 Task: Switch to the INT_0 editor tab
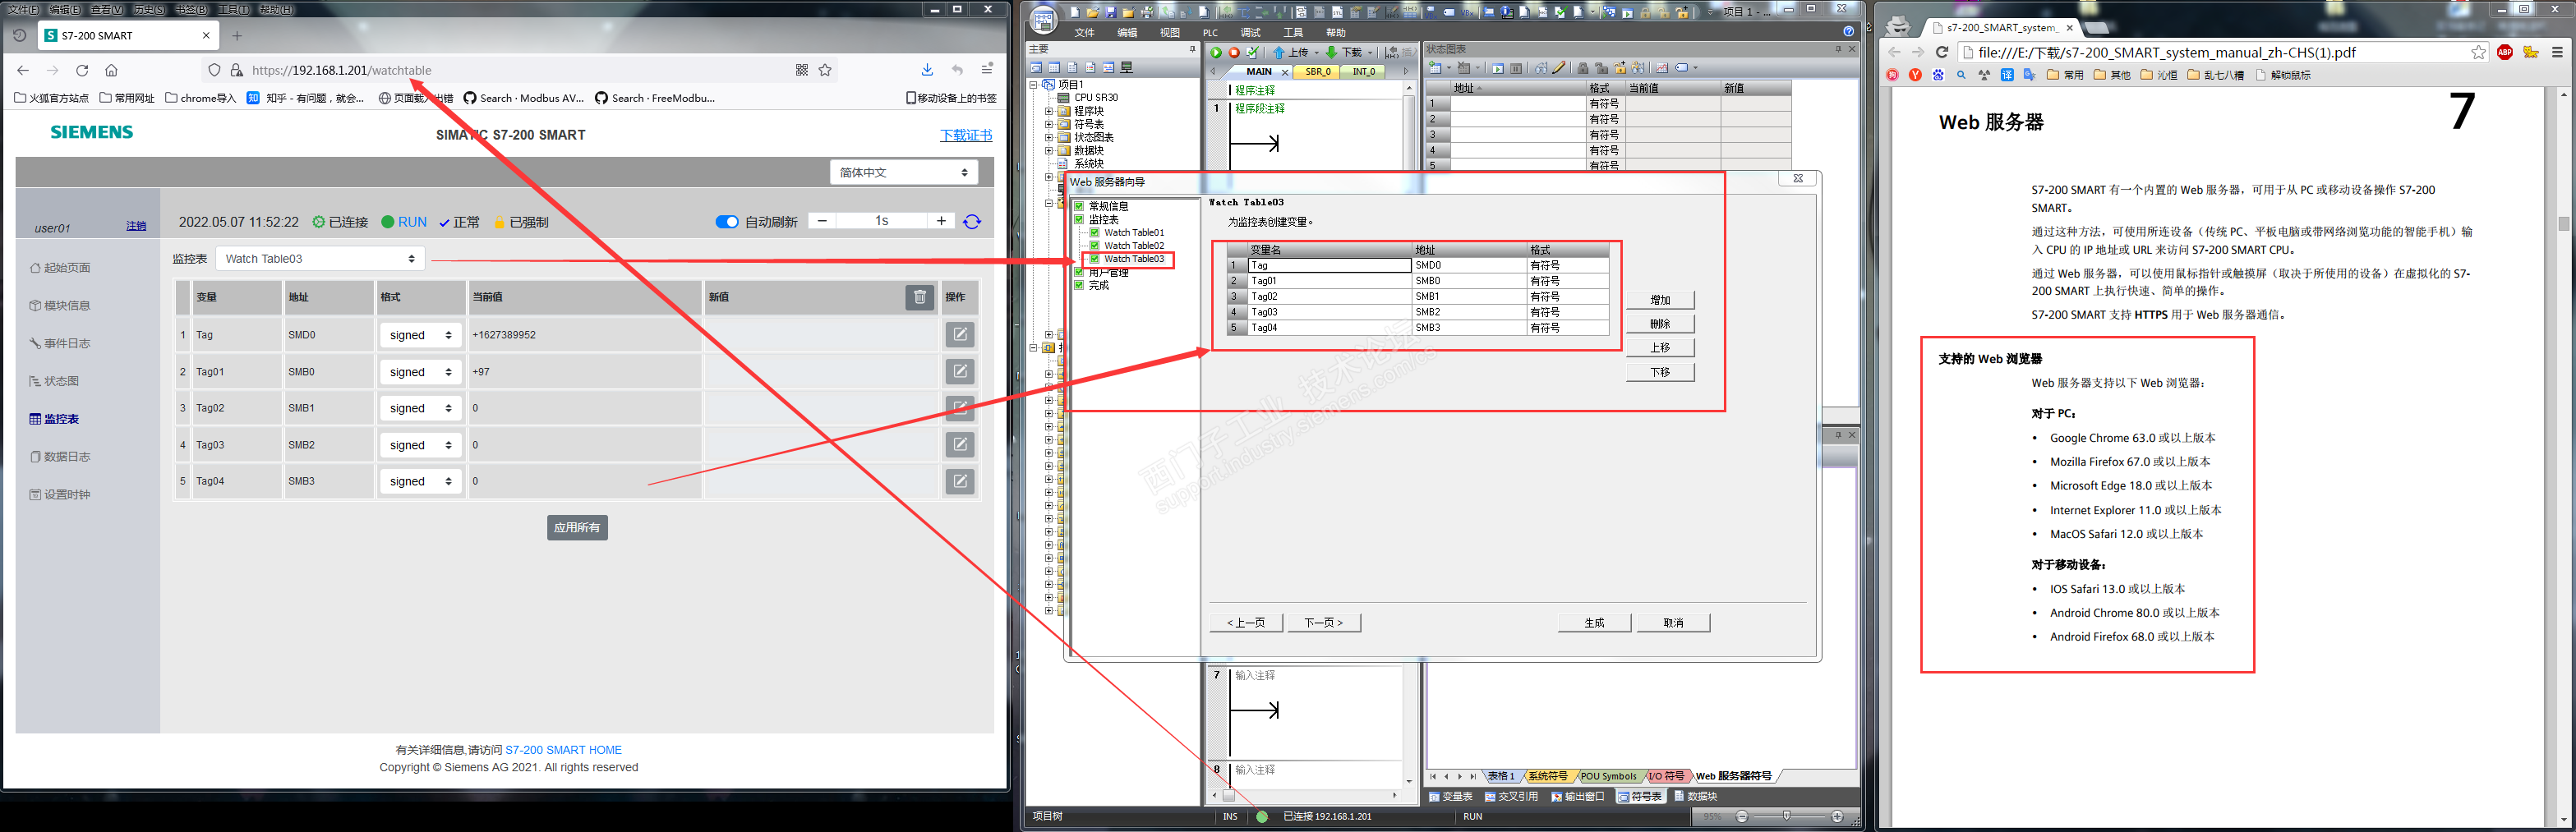click(x=1364, y=72)
